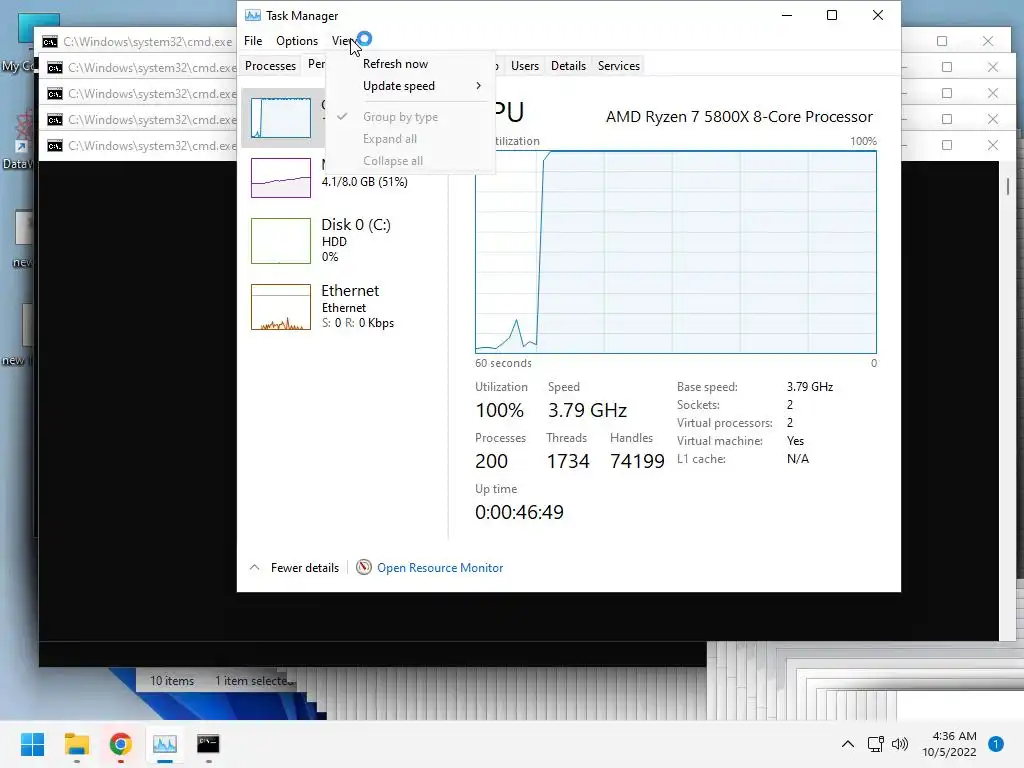Open the clock showing 4:36 AM
1024x768 pixels.
949,744
